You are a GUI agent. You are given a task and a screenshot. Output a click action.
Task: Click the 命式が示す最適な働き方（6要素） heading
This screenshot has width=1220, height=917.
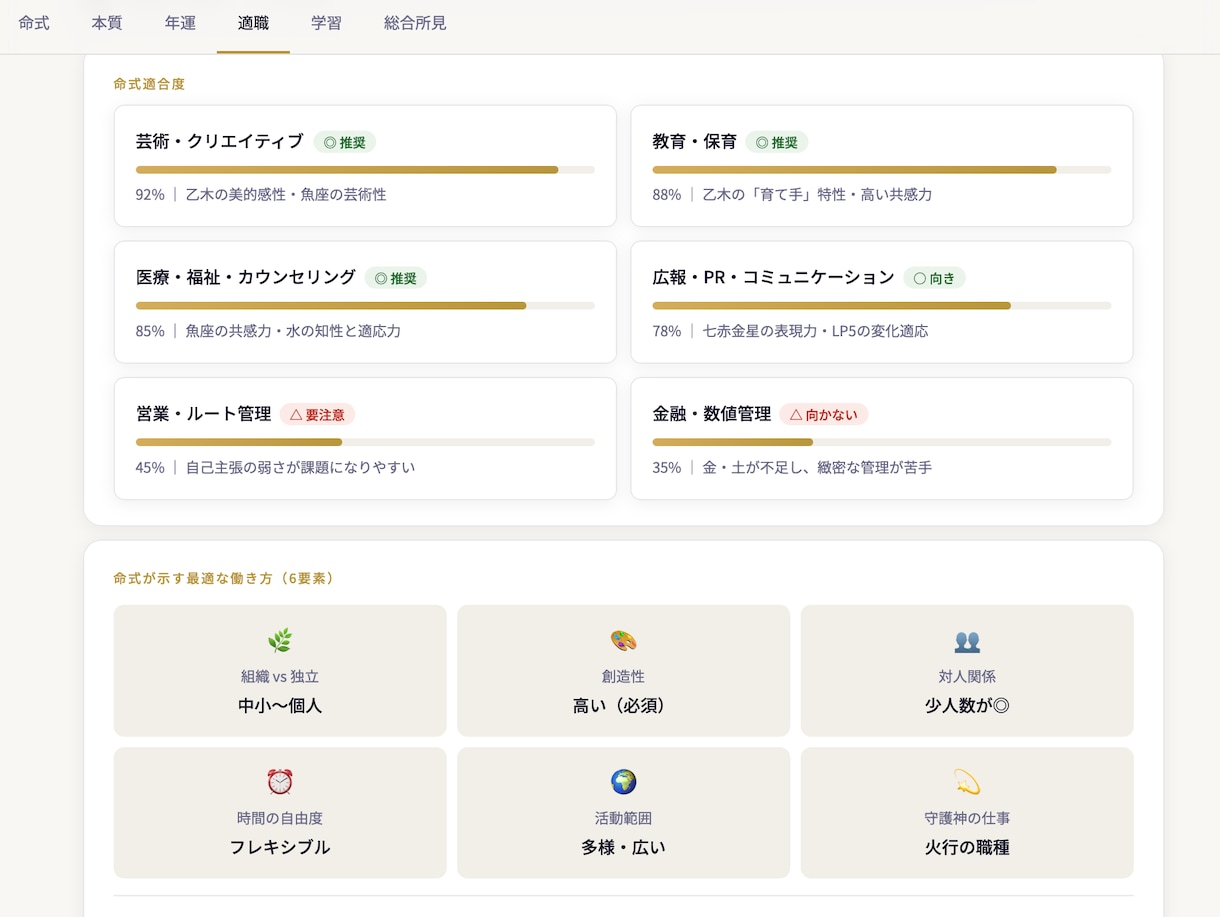(224, 578)
